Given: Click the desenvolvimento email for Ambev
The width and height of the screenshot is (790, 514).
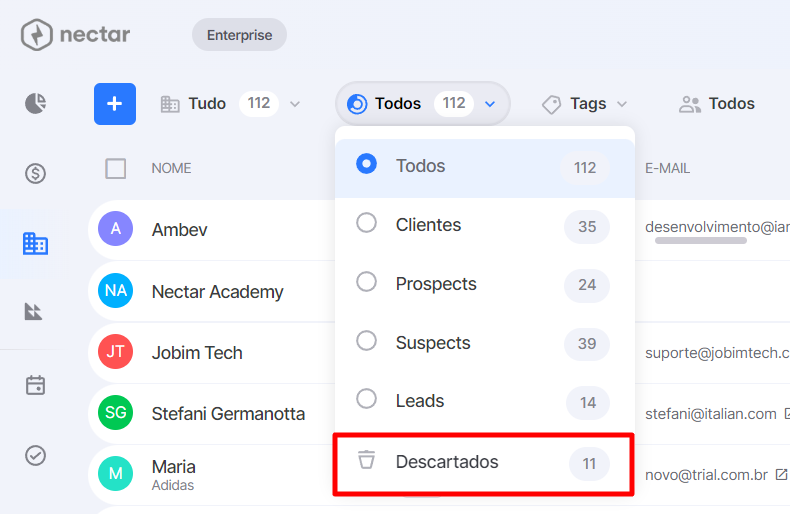Looking at the screenshot, I should [717, 227].
